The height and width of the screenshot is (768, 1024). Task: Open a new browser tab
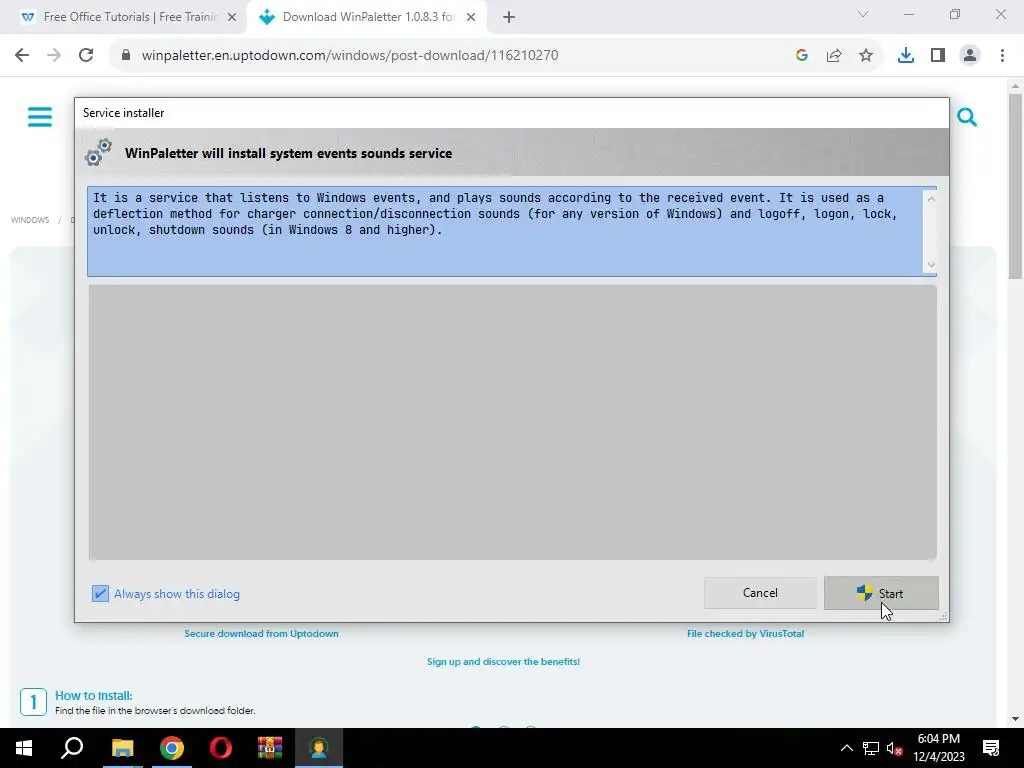click(509, 17)
